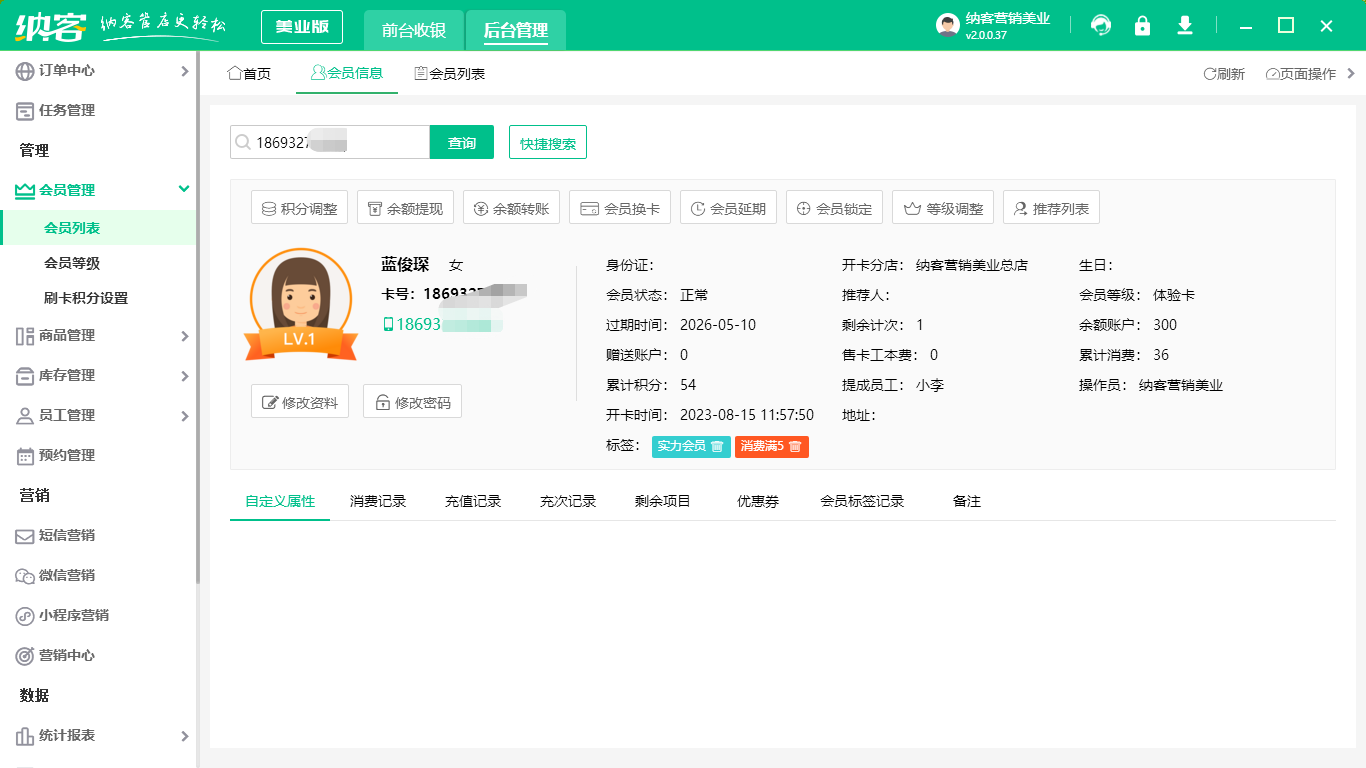Click the globe icon in the title bar

pyautogui.click(x=1101, y=25)
